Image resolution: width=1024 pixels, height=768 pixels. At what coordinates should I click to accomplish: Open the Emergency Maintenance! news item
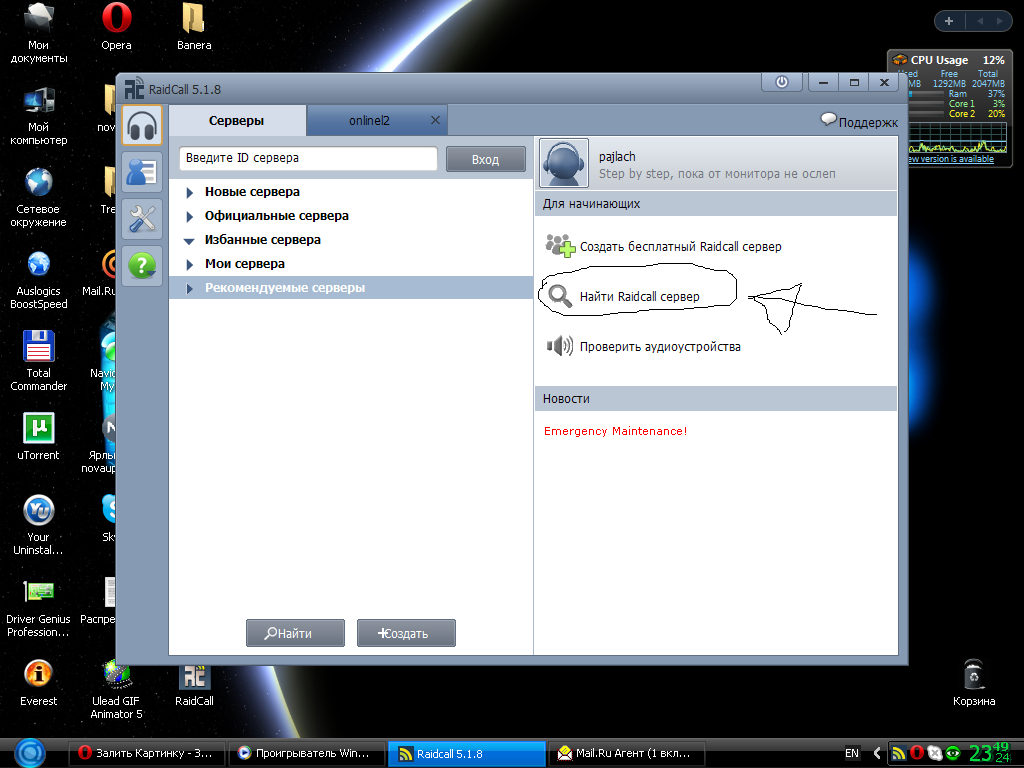[x=615, y=431]
